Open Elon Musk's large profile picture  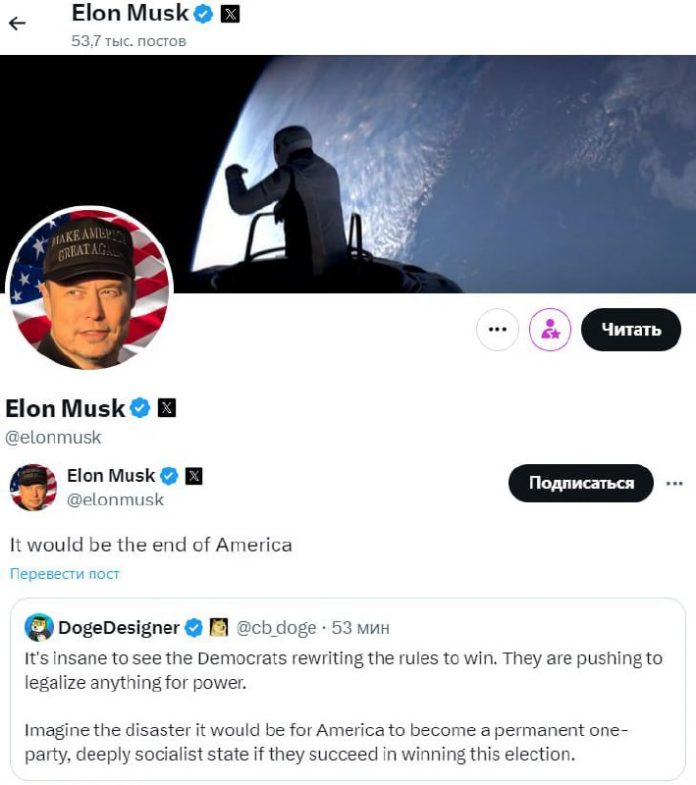89,289
